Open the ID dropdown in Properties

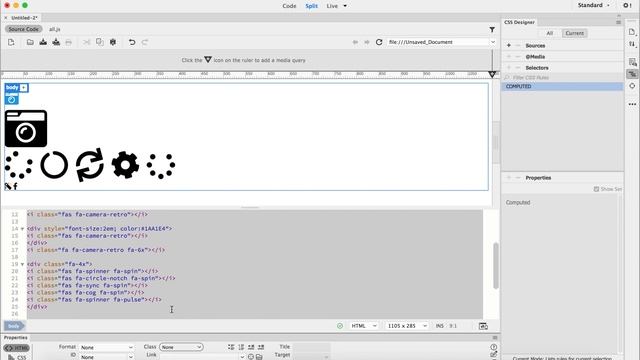coord(107,357)
